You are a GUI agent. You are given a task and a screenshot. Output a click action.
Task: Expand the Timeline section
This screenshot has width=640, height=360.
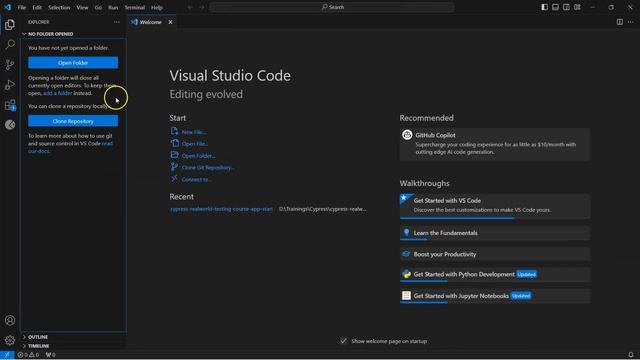click(x=73, y=346)
